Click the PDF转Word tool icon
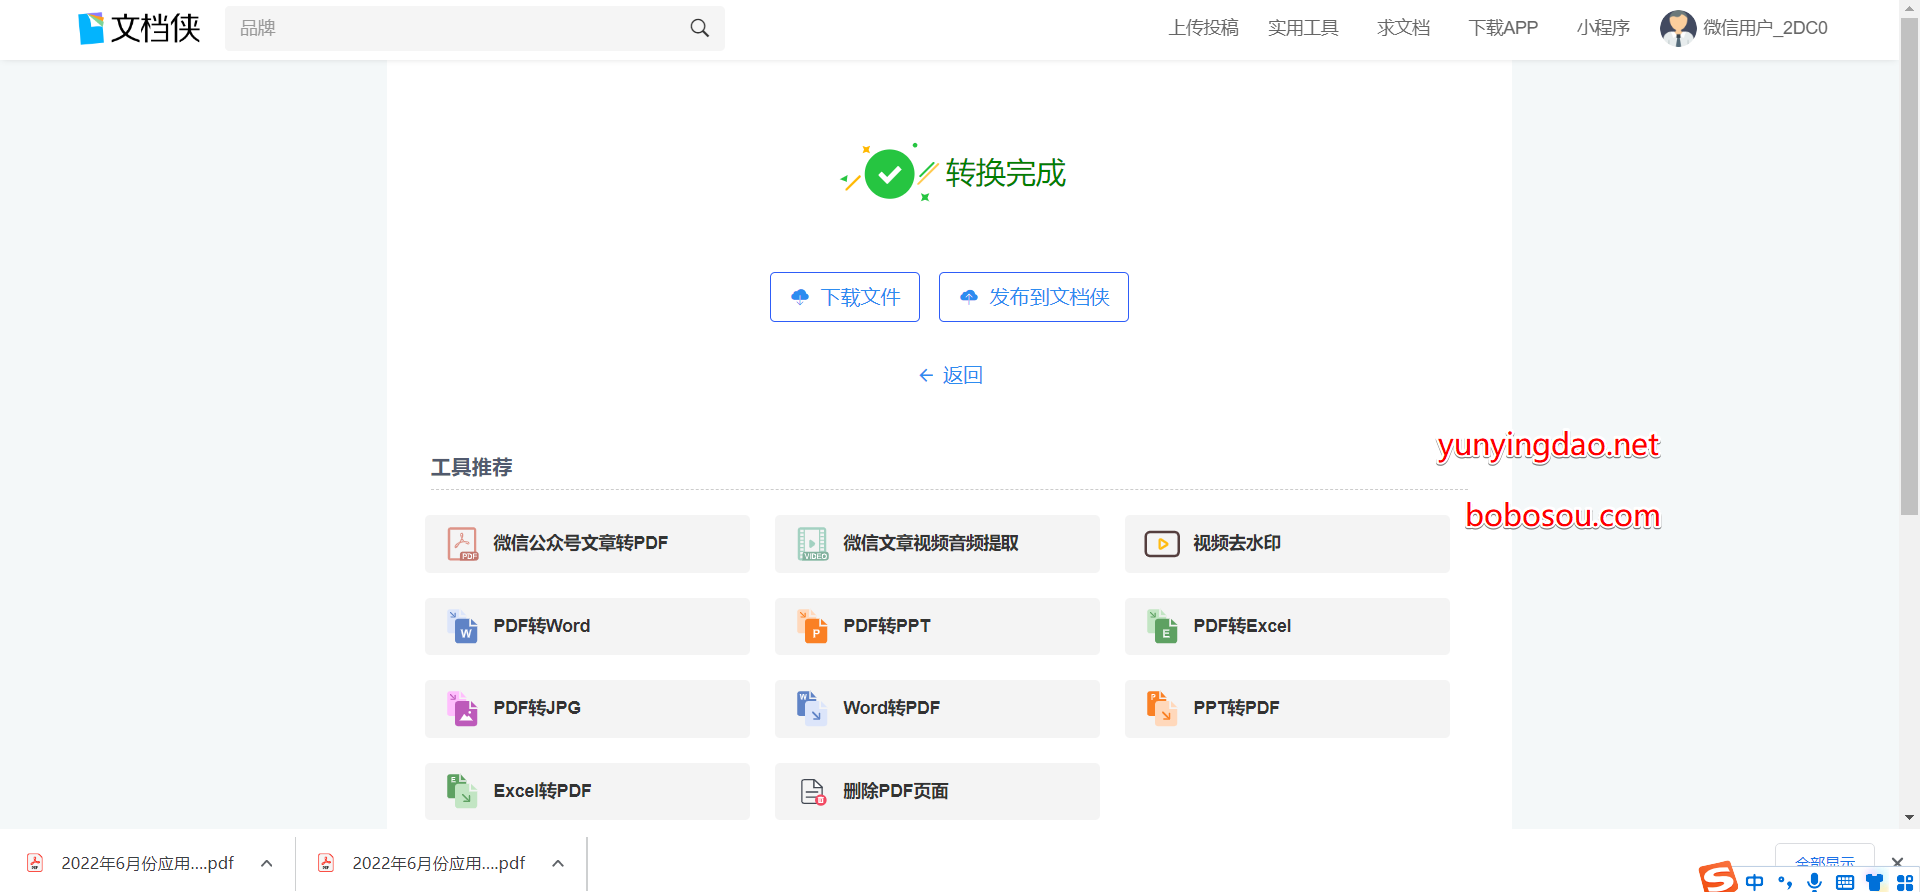The width and height of the screenshot is (1920, 892). pyautogui.click(x=462, y=626)
